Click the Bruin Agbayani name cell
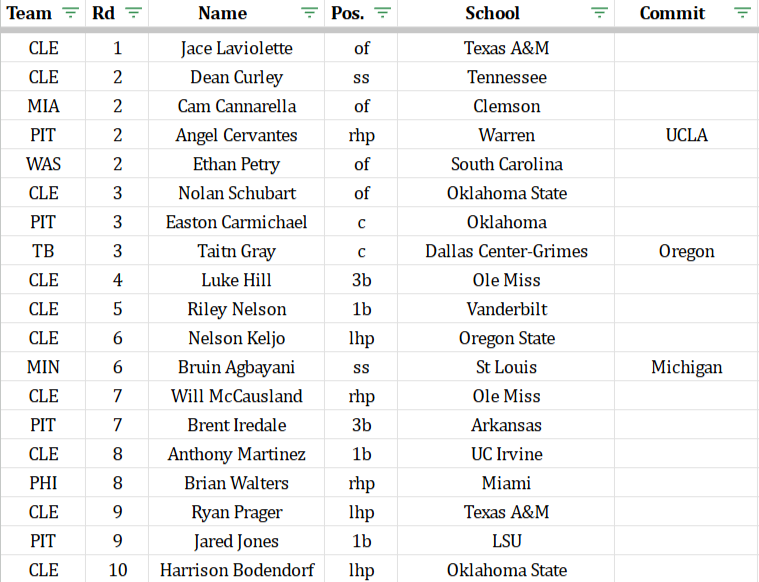The image size is (759, 582). tap(236, 367)
